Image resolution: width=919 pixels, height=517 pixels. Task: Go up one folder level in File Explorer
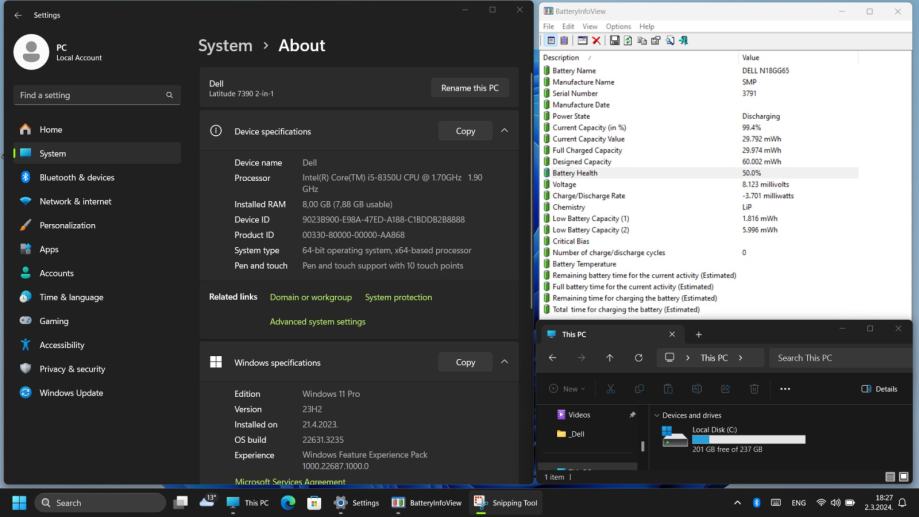pos(610,358)
